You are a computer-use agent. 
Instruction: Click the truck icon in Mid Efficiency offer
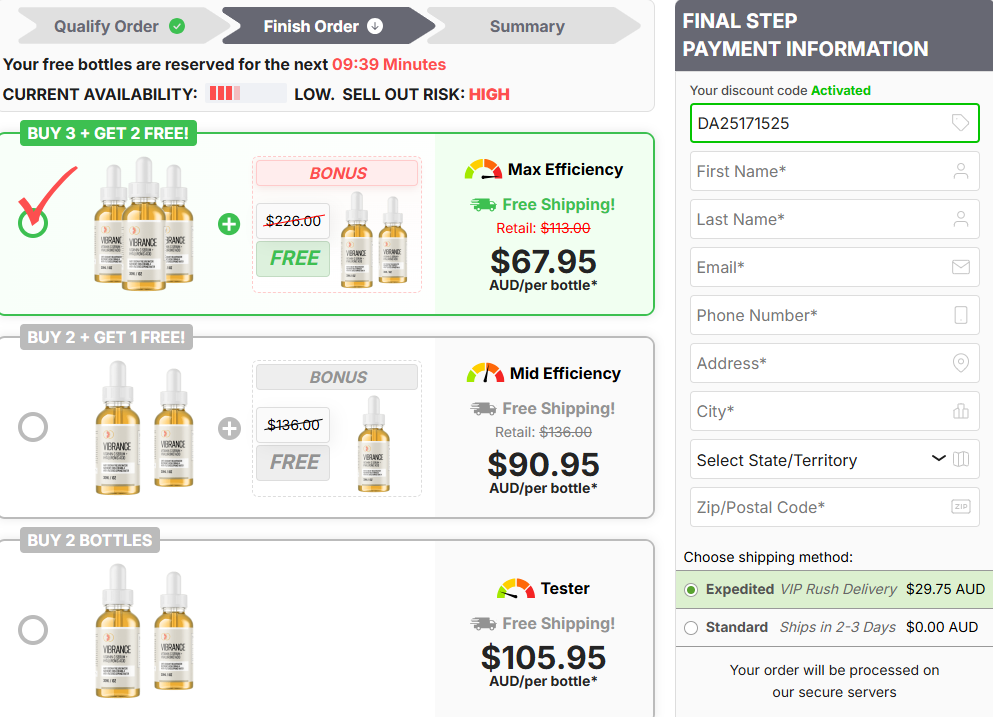[483, 409]
